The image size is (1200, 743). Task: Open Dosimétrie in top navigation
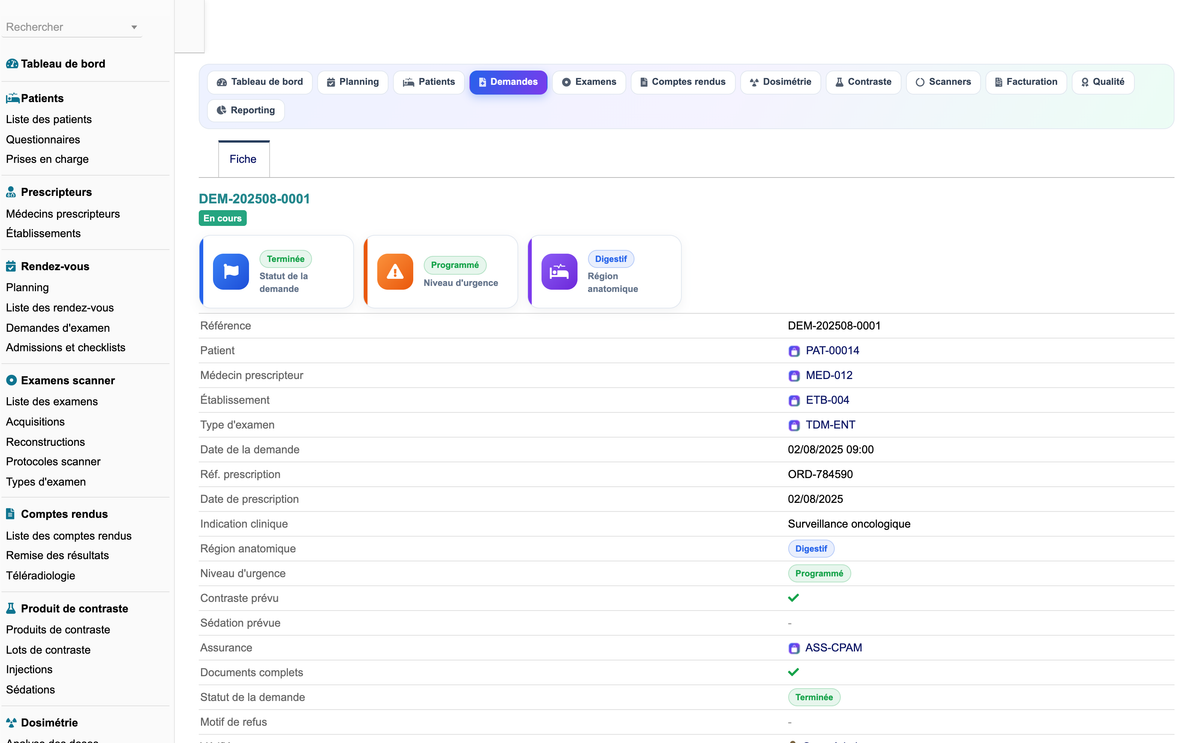(781, 82)
